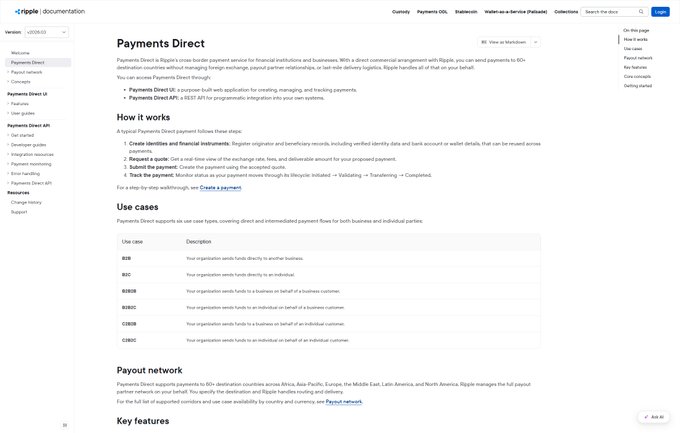680x433 pixels.
Task: Open the Welcome page in the sidebar
Action: click(x=20, y=53)
